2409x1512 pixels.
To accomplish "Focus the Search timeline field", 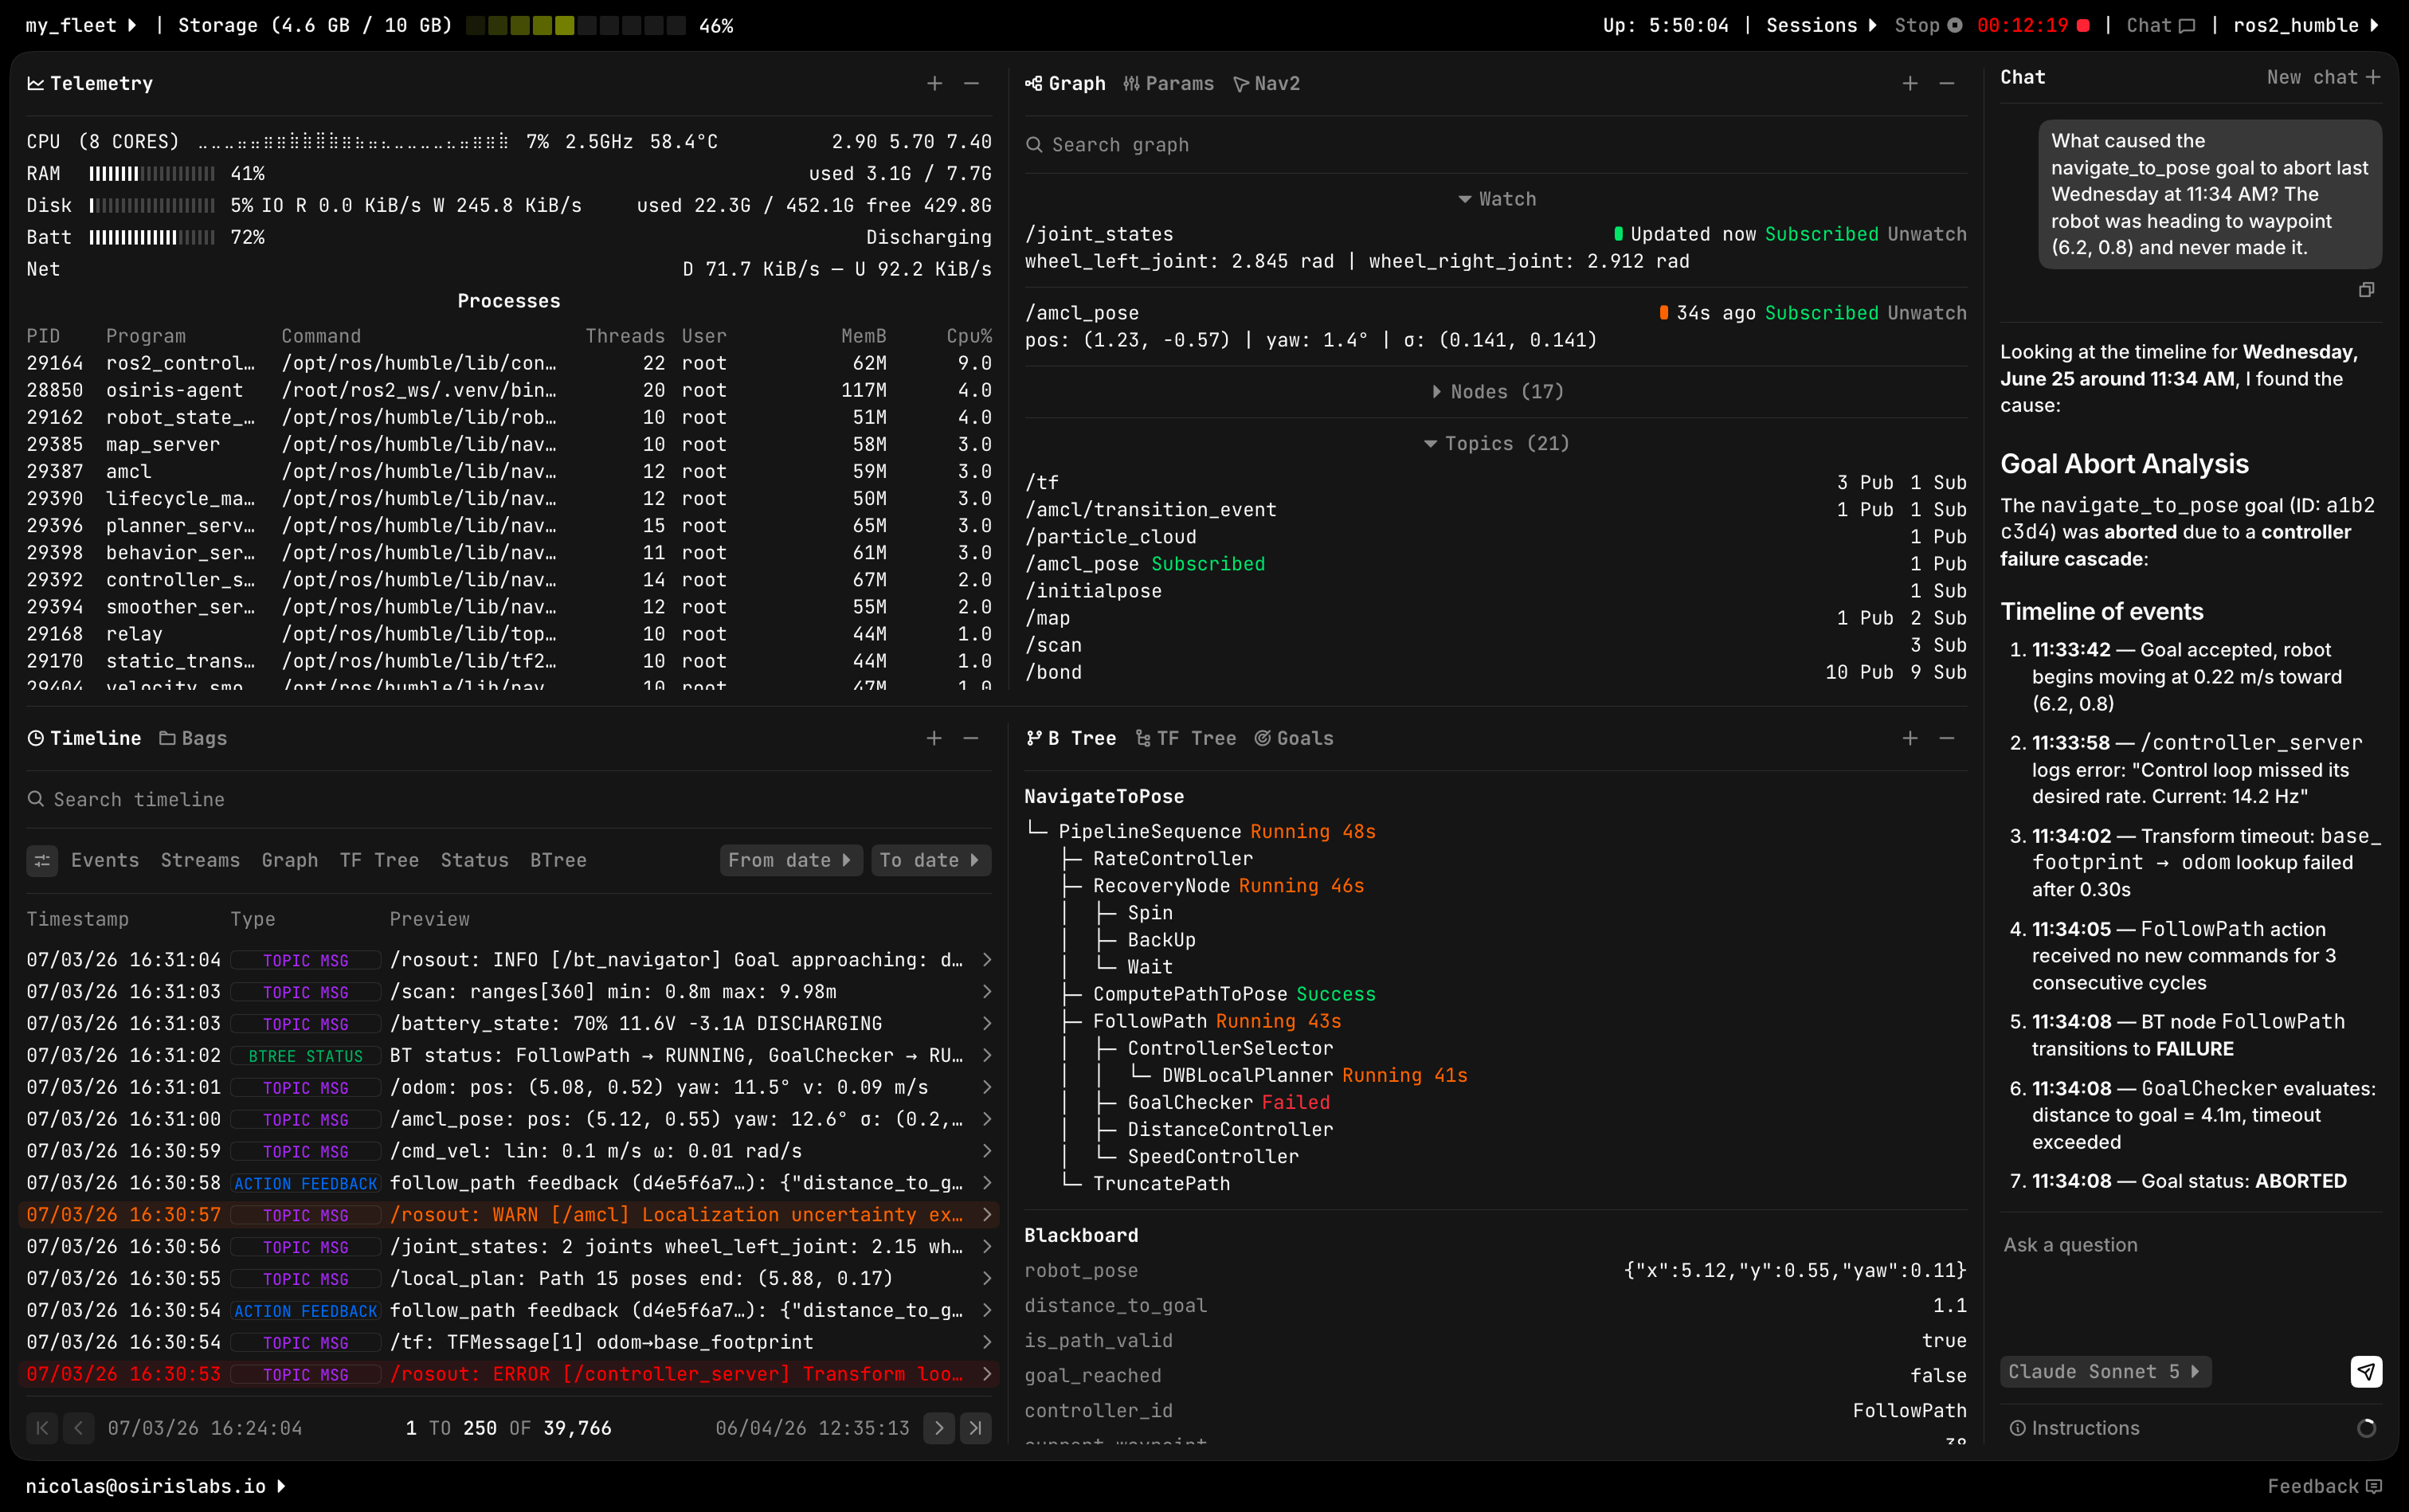I will coord(509,799).
